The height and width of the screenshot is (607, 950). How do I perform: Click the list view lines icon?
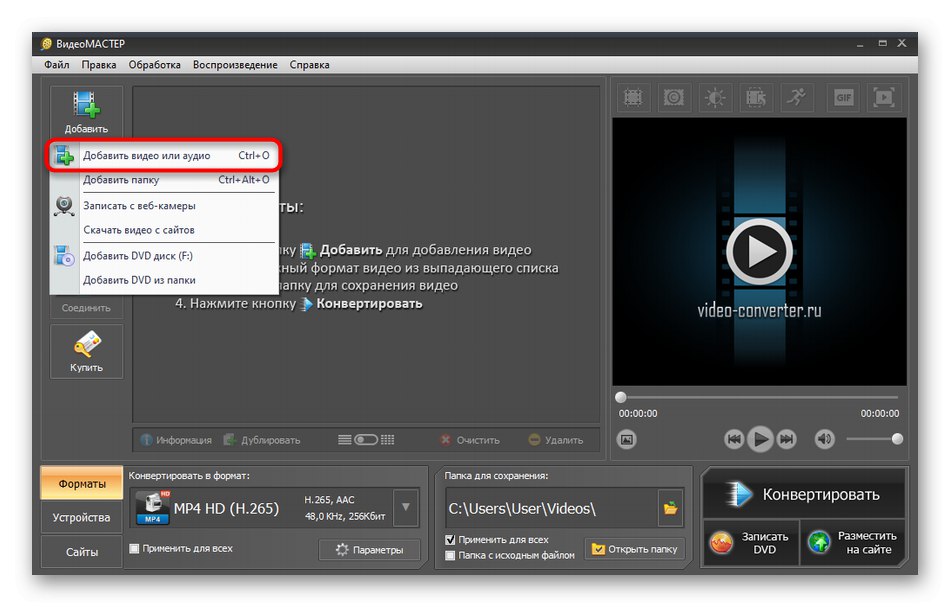344,440
